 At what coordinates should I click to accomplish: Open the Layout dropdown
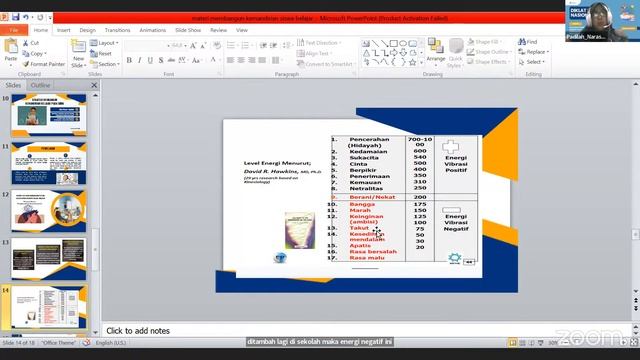pos(104,43)
